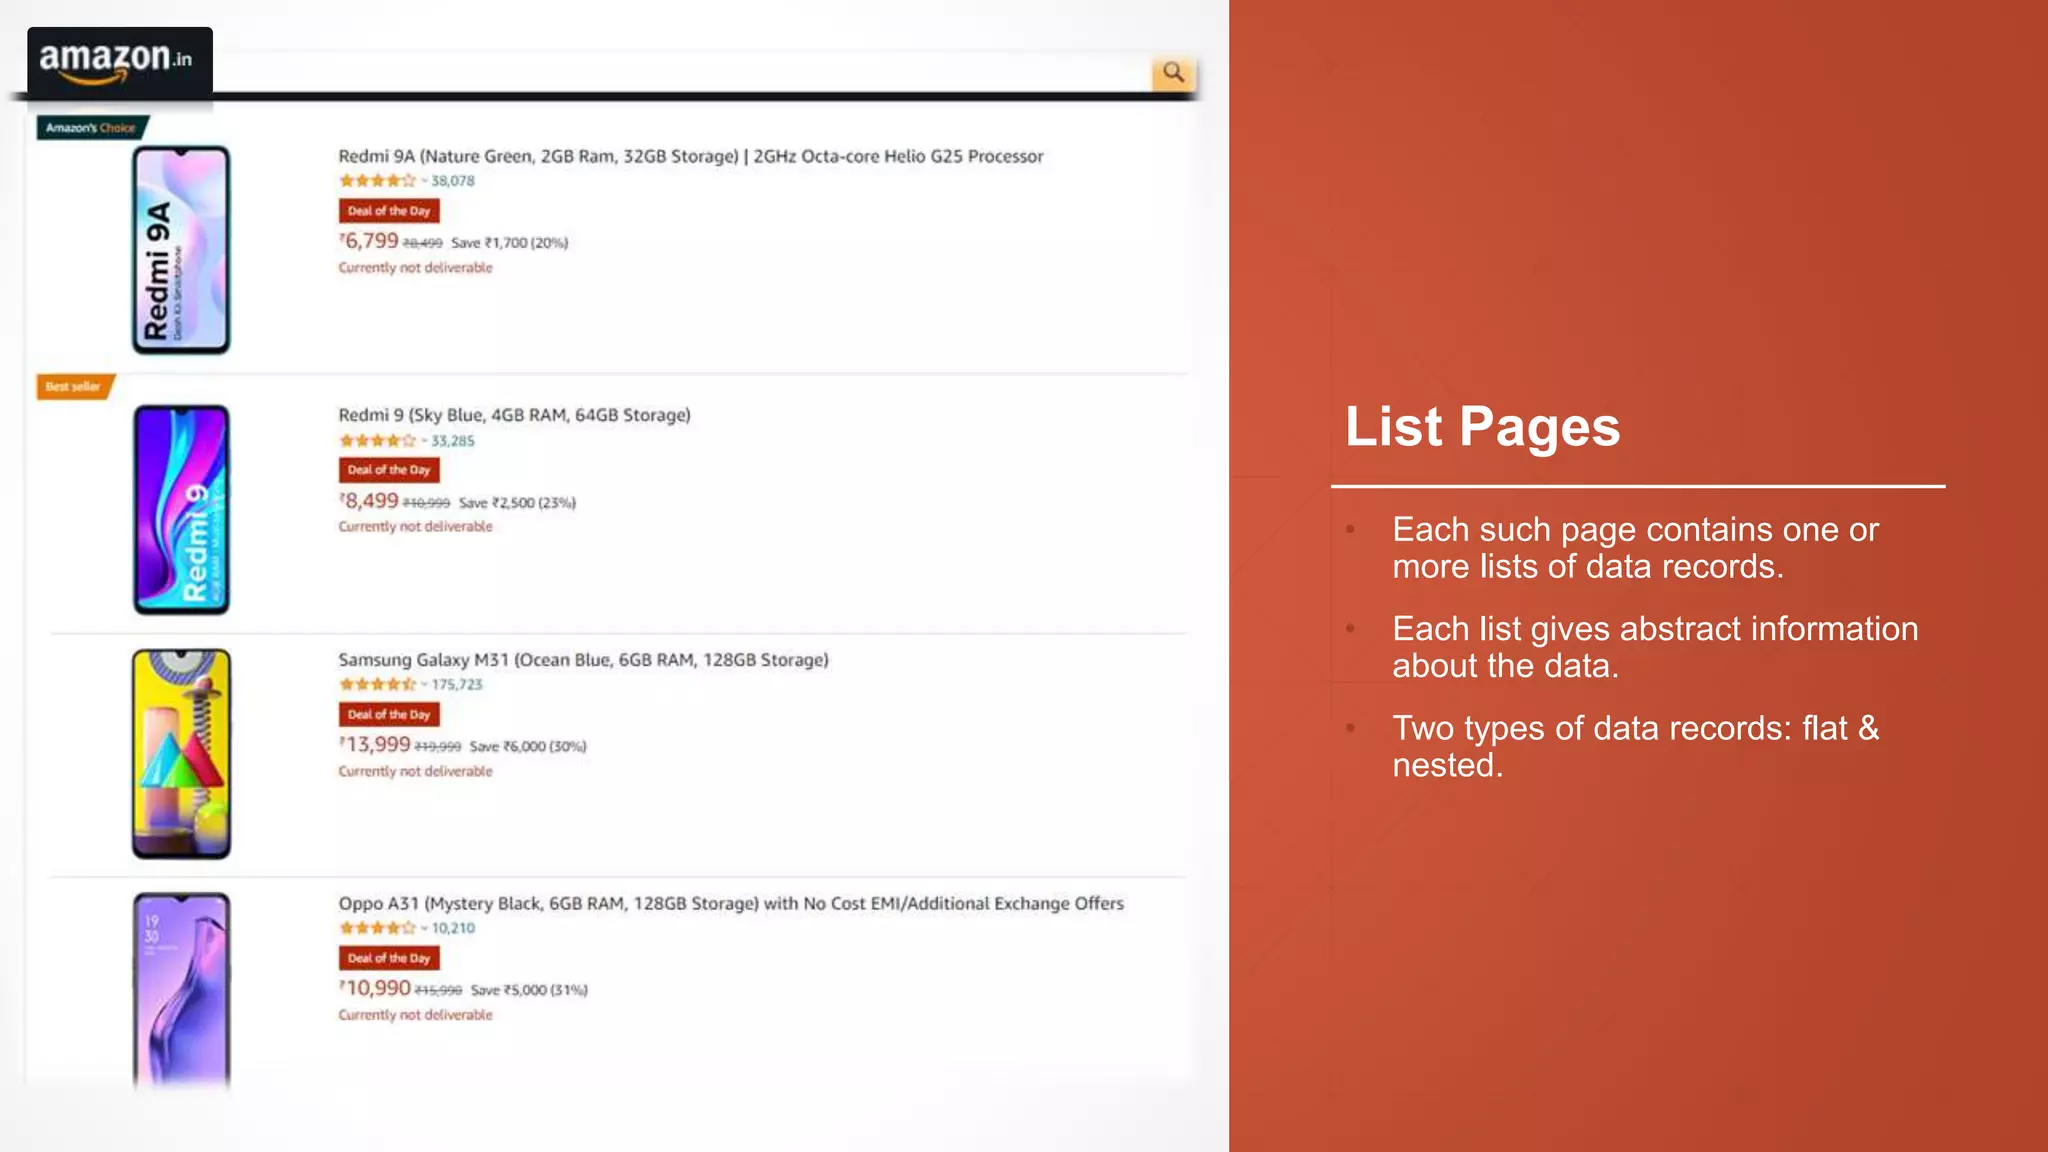Click the ₹8,499 price
This screenshot has height=1152, width=2048.
coord(369,501)
